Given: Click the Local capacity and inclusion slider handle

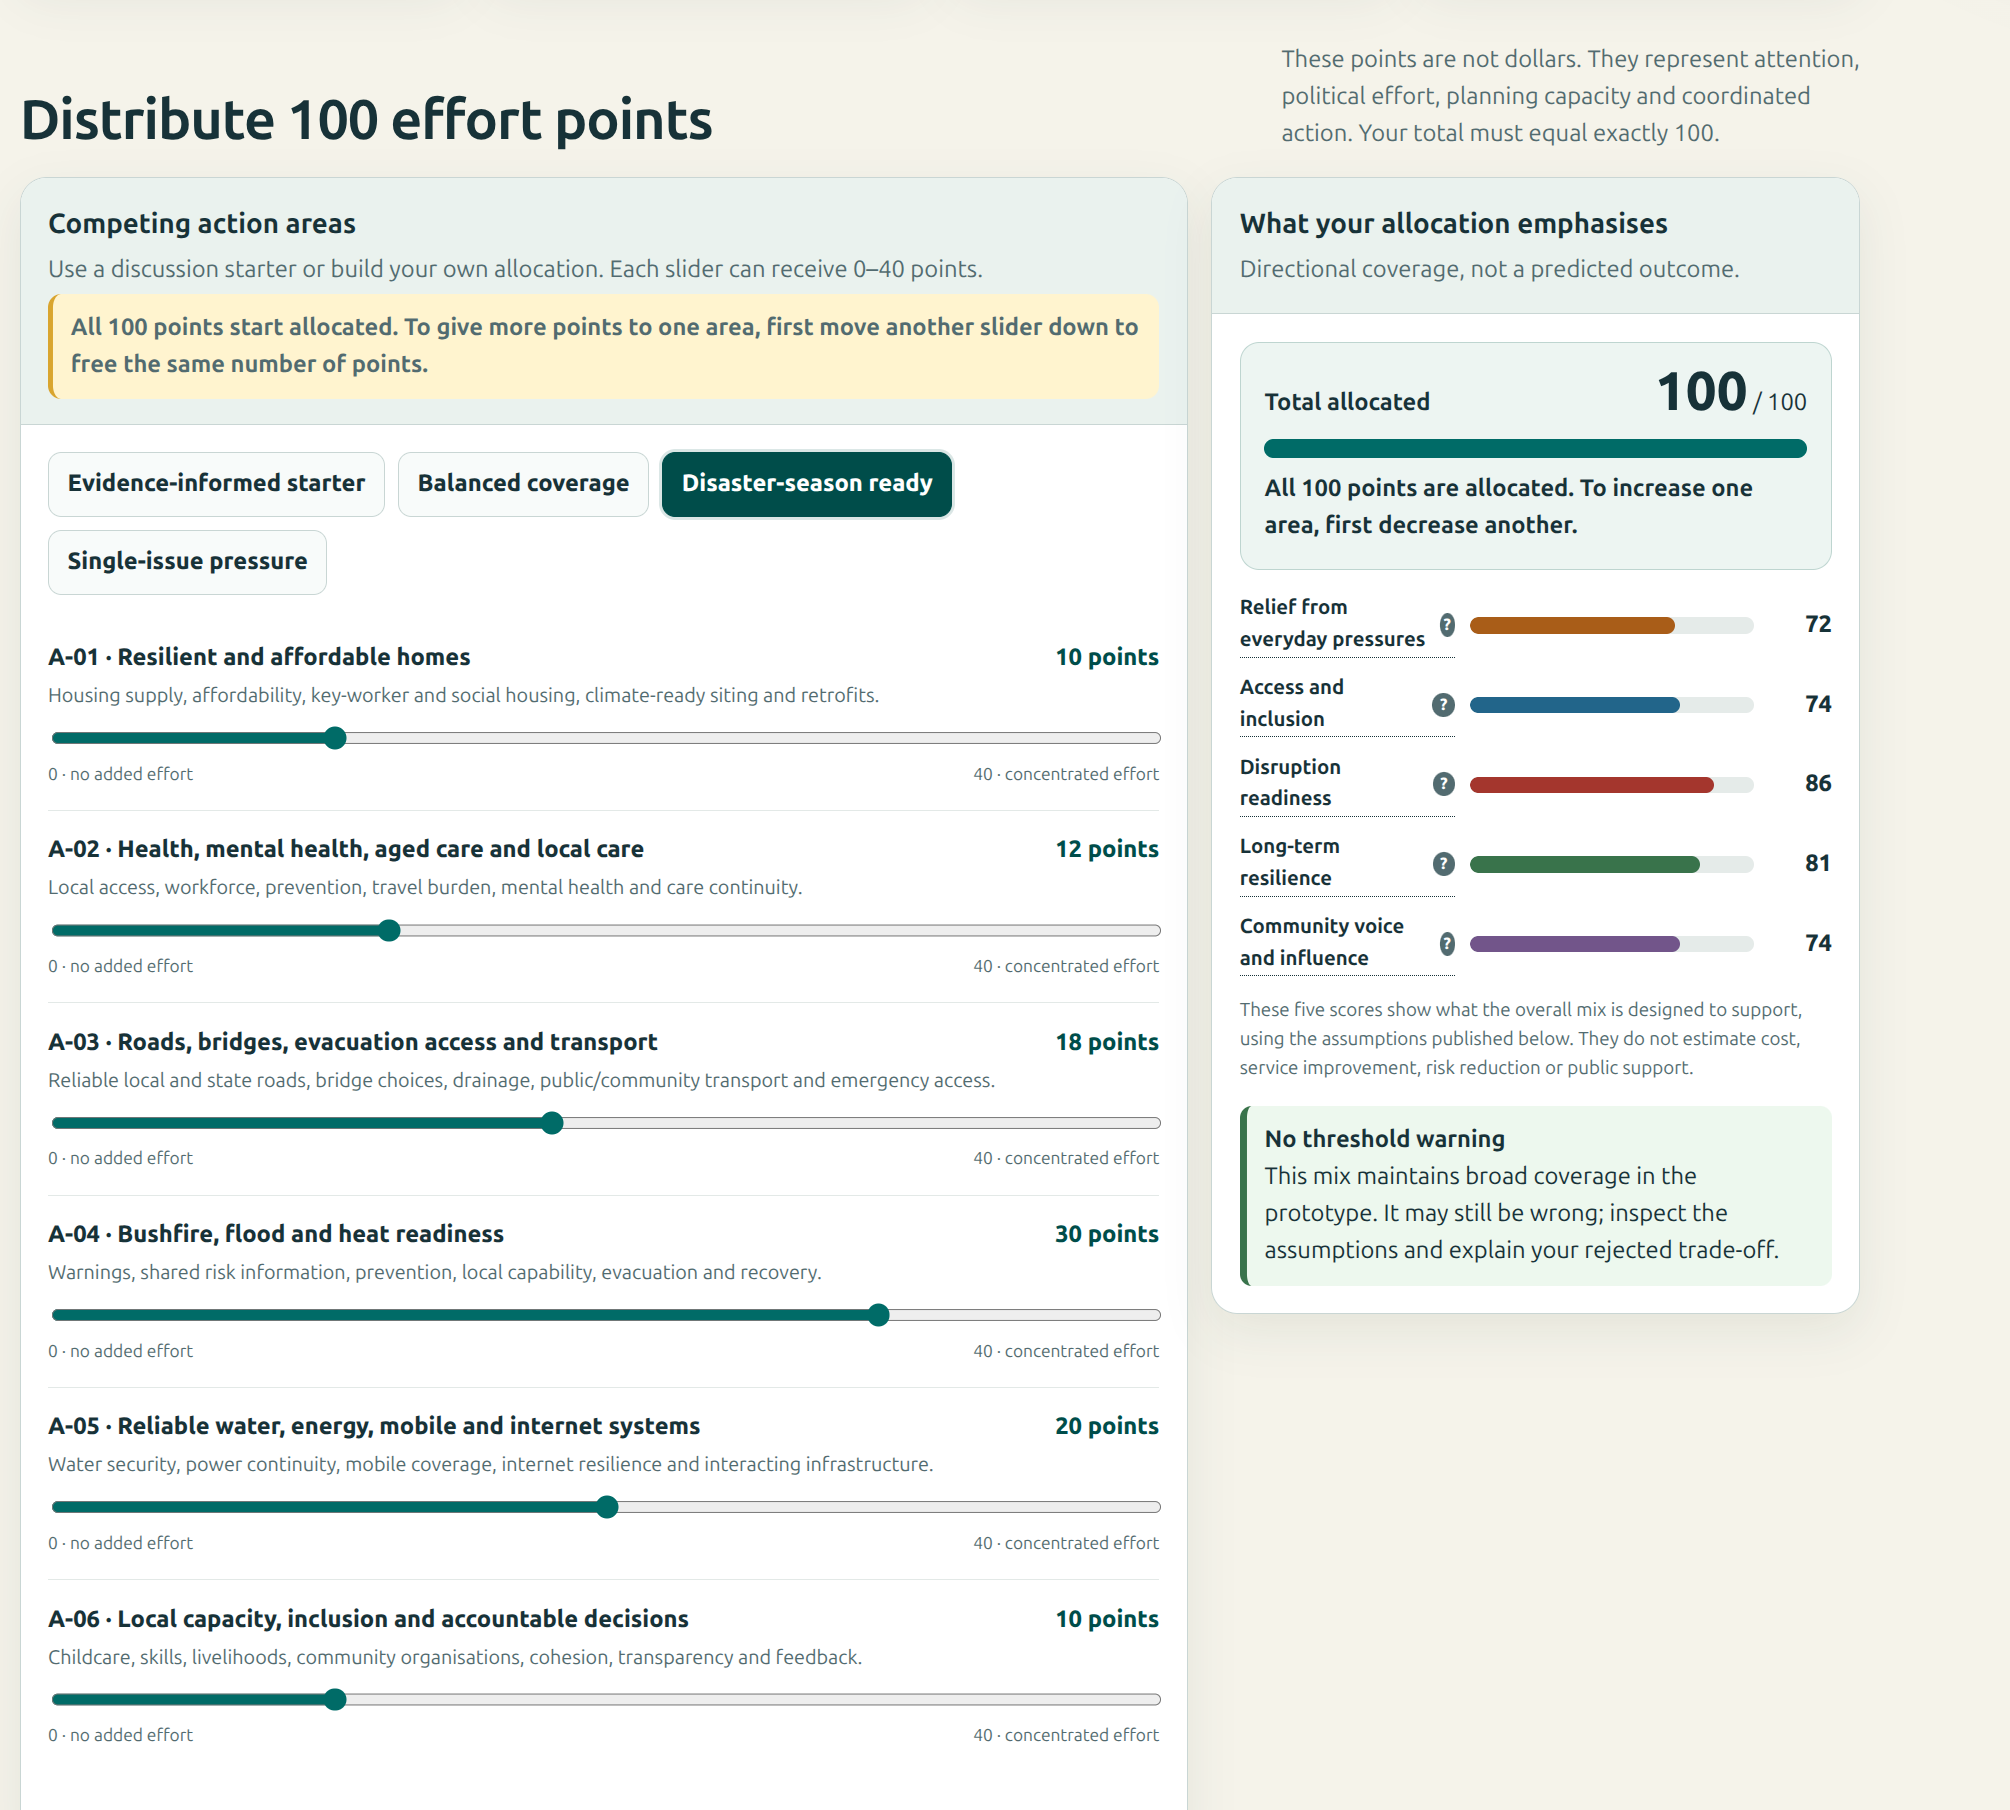Looking at the screenshot, I should 336,1700.
